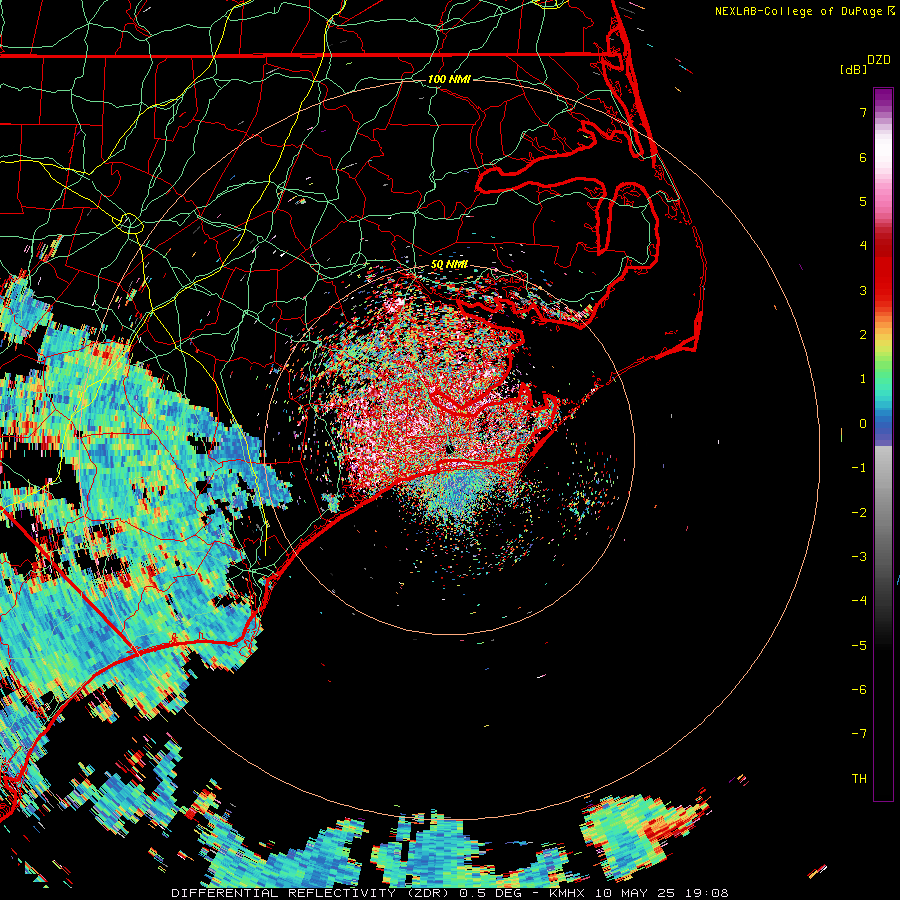Click the ZDR color scale bar
The width and height of the screenshot is (900, 900).
(883, 444)
